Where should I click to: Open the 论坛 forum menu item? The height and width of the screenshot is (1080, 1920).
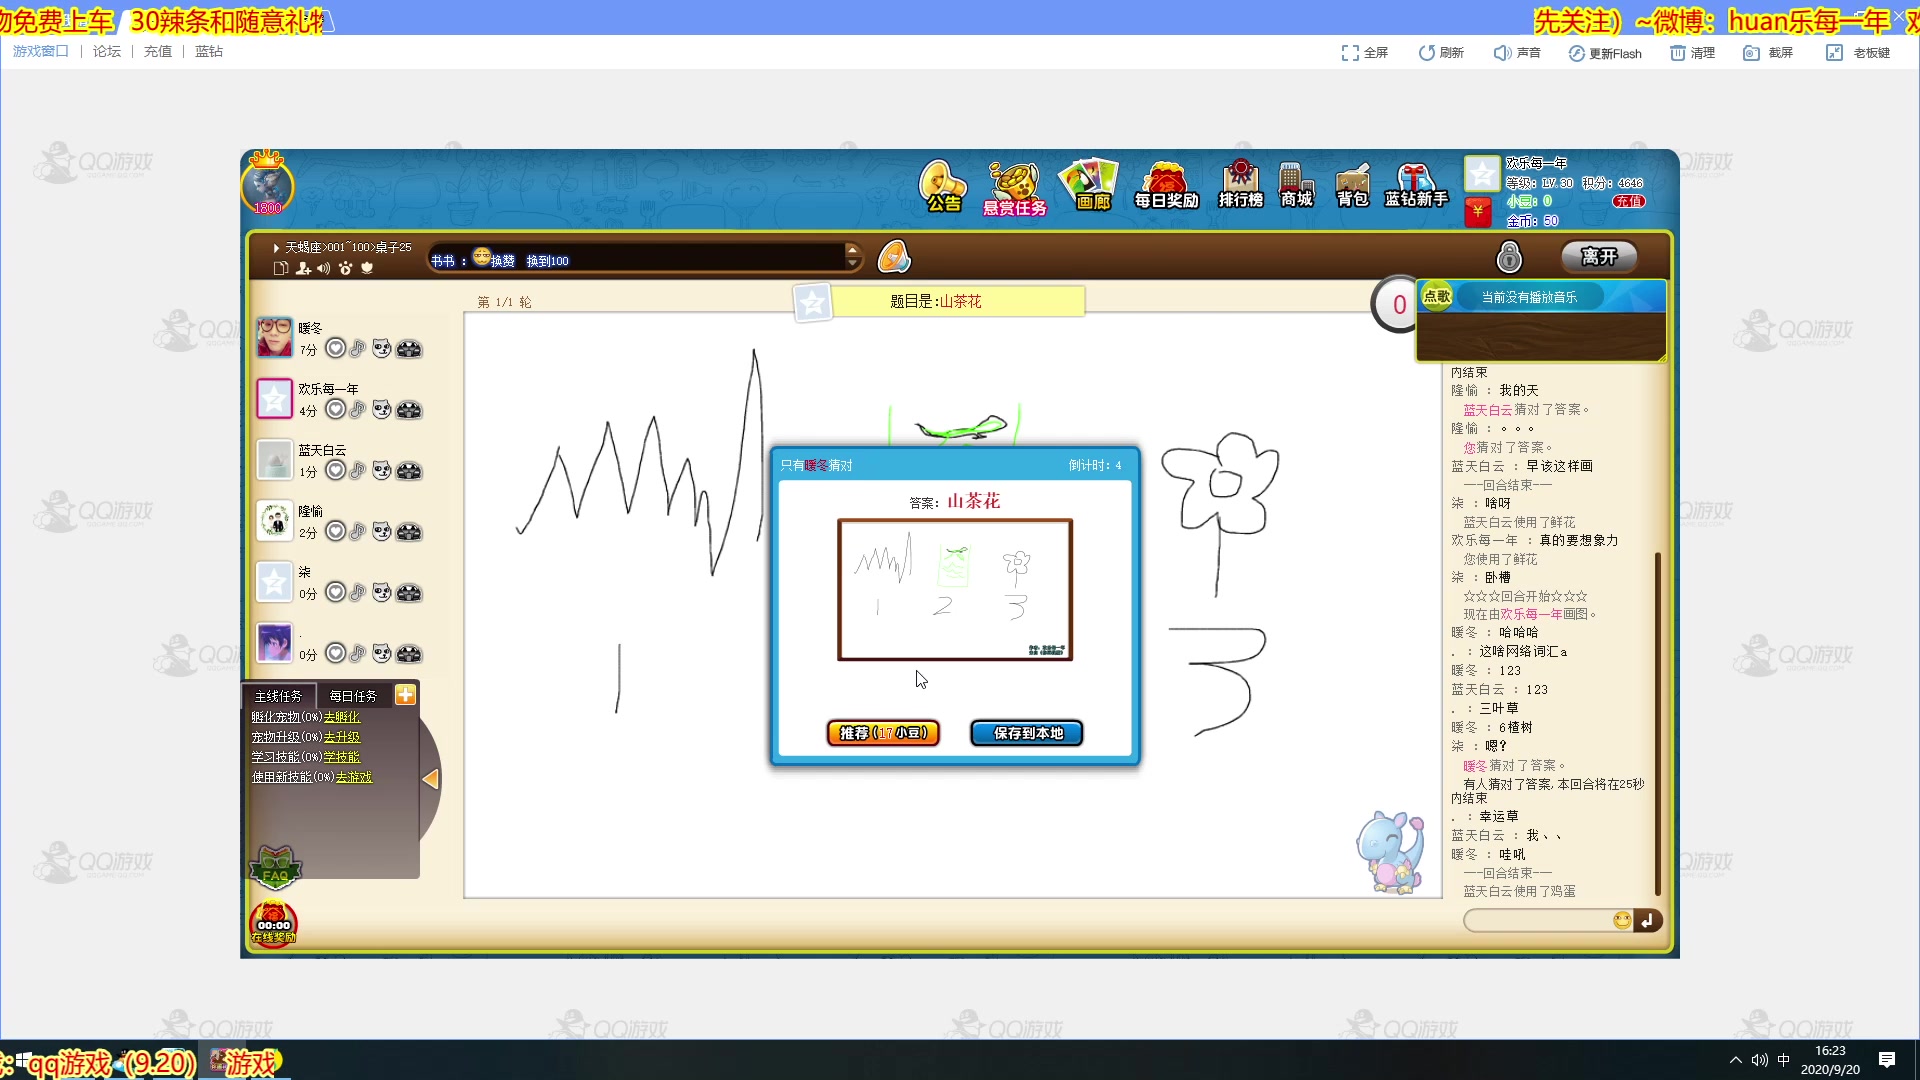coord(106,52)
